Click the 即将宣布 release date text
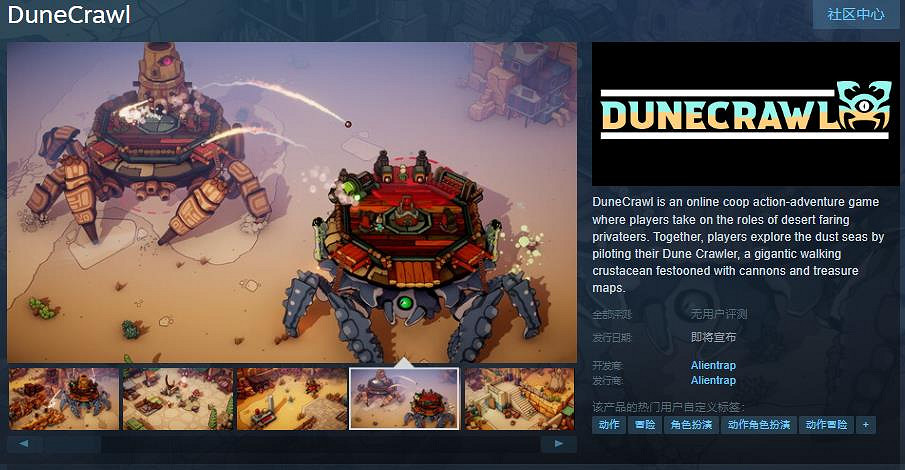Viewport: 905px width, 470px height. coord(713,337)
